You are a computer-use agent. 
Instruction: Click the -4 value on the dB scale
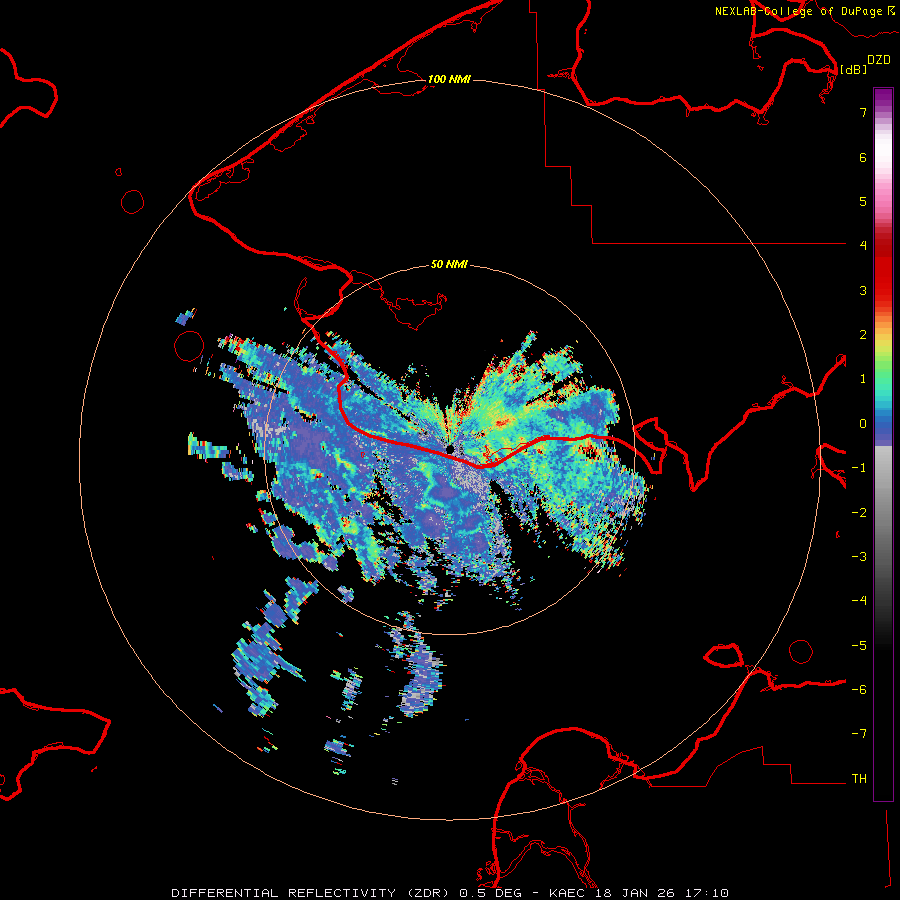tap(859, 601)
